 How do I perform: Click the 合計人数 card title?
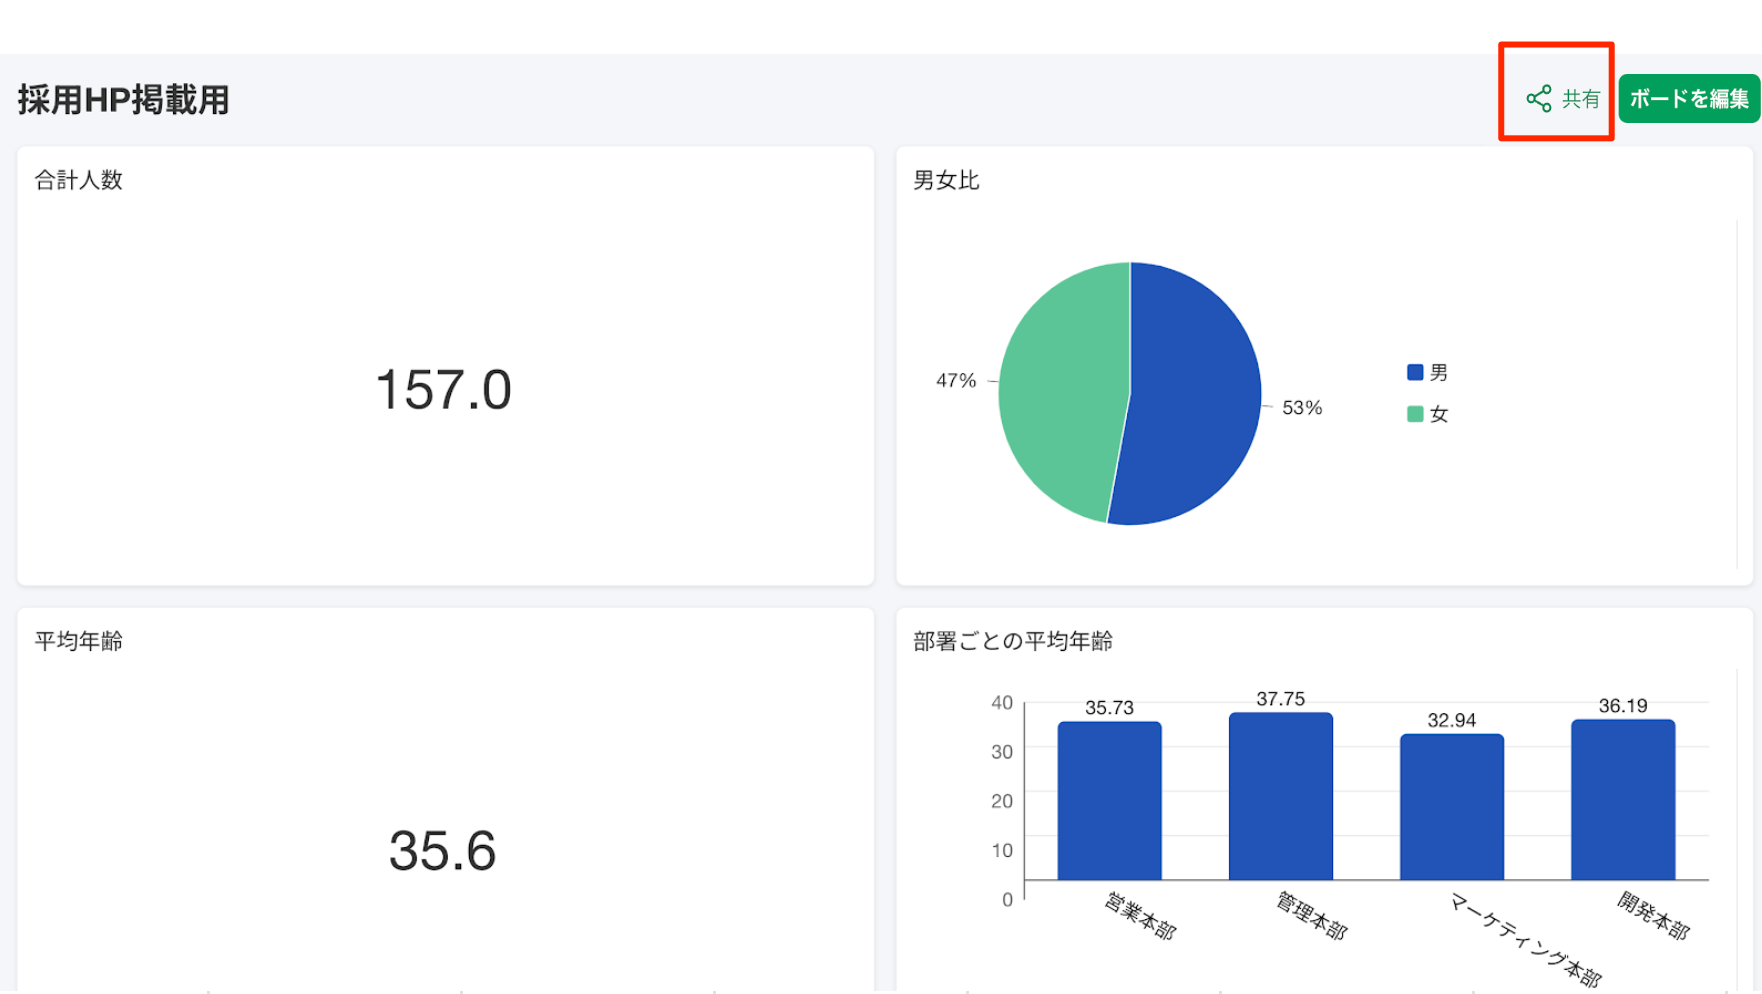(x=78, y=180)
